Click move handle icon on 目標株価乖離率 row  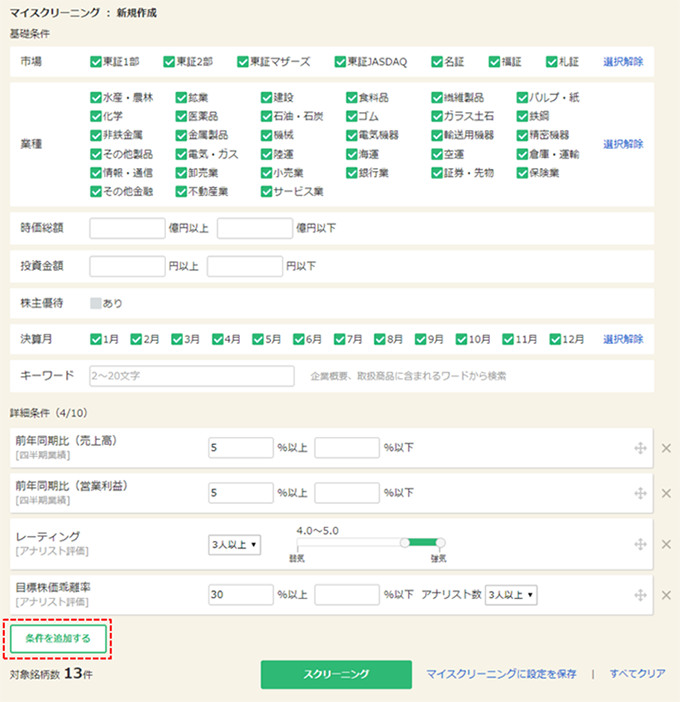[x=640, y=595]
